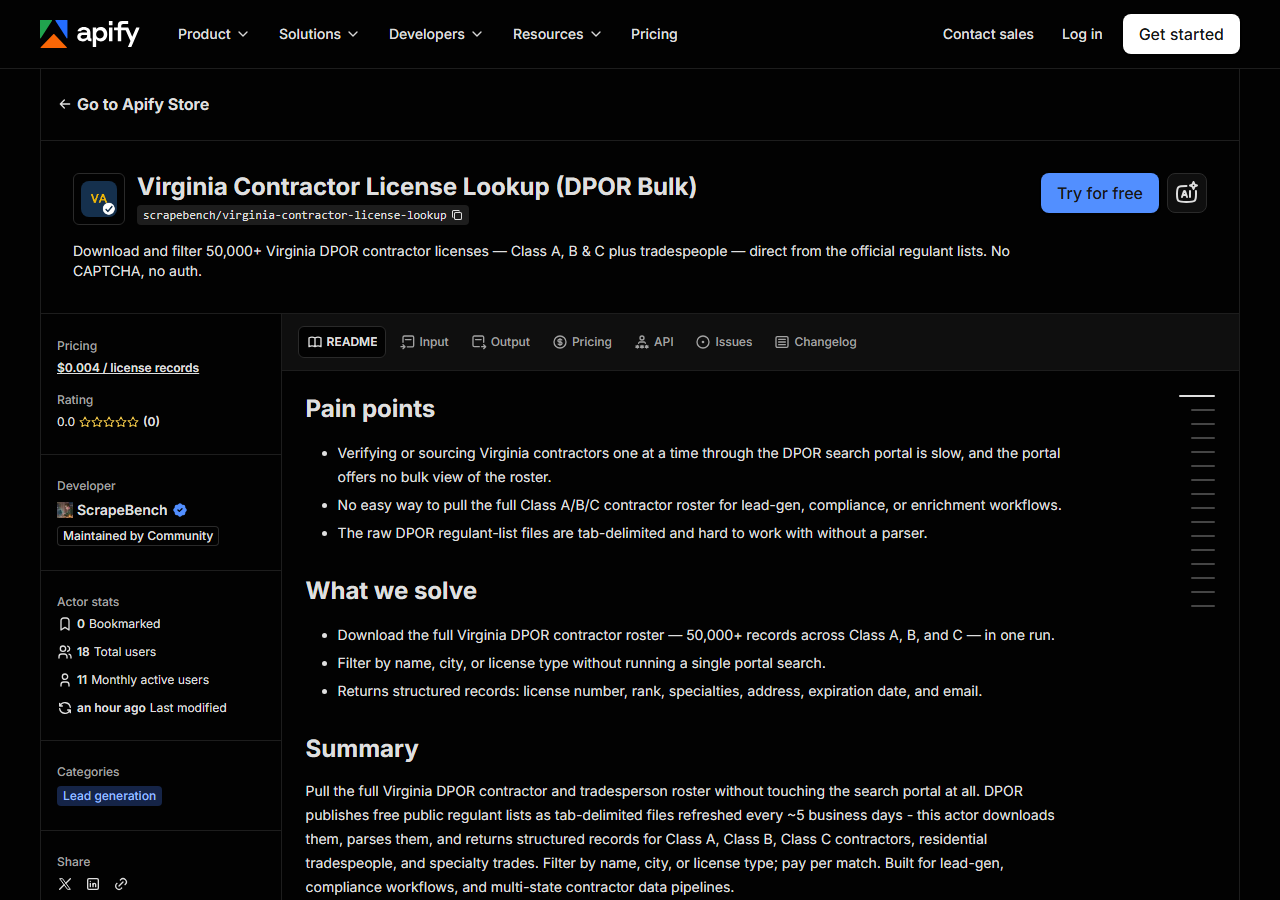Open the Developers dropdown
The height and width of the screenshot is (900, 1280).
tap(435, 34)
